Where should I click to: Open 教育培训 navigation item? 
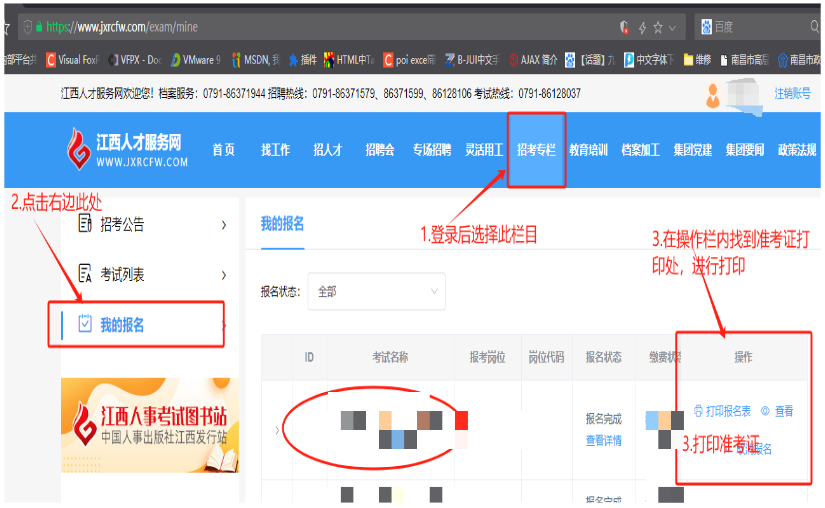click(x=588, y=150)
